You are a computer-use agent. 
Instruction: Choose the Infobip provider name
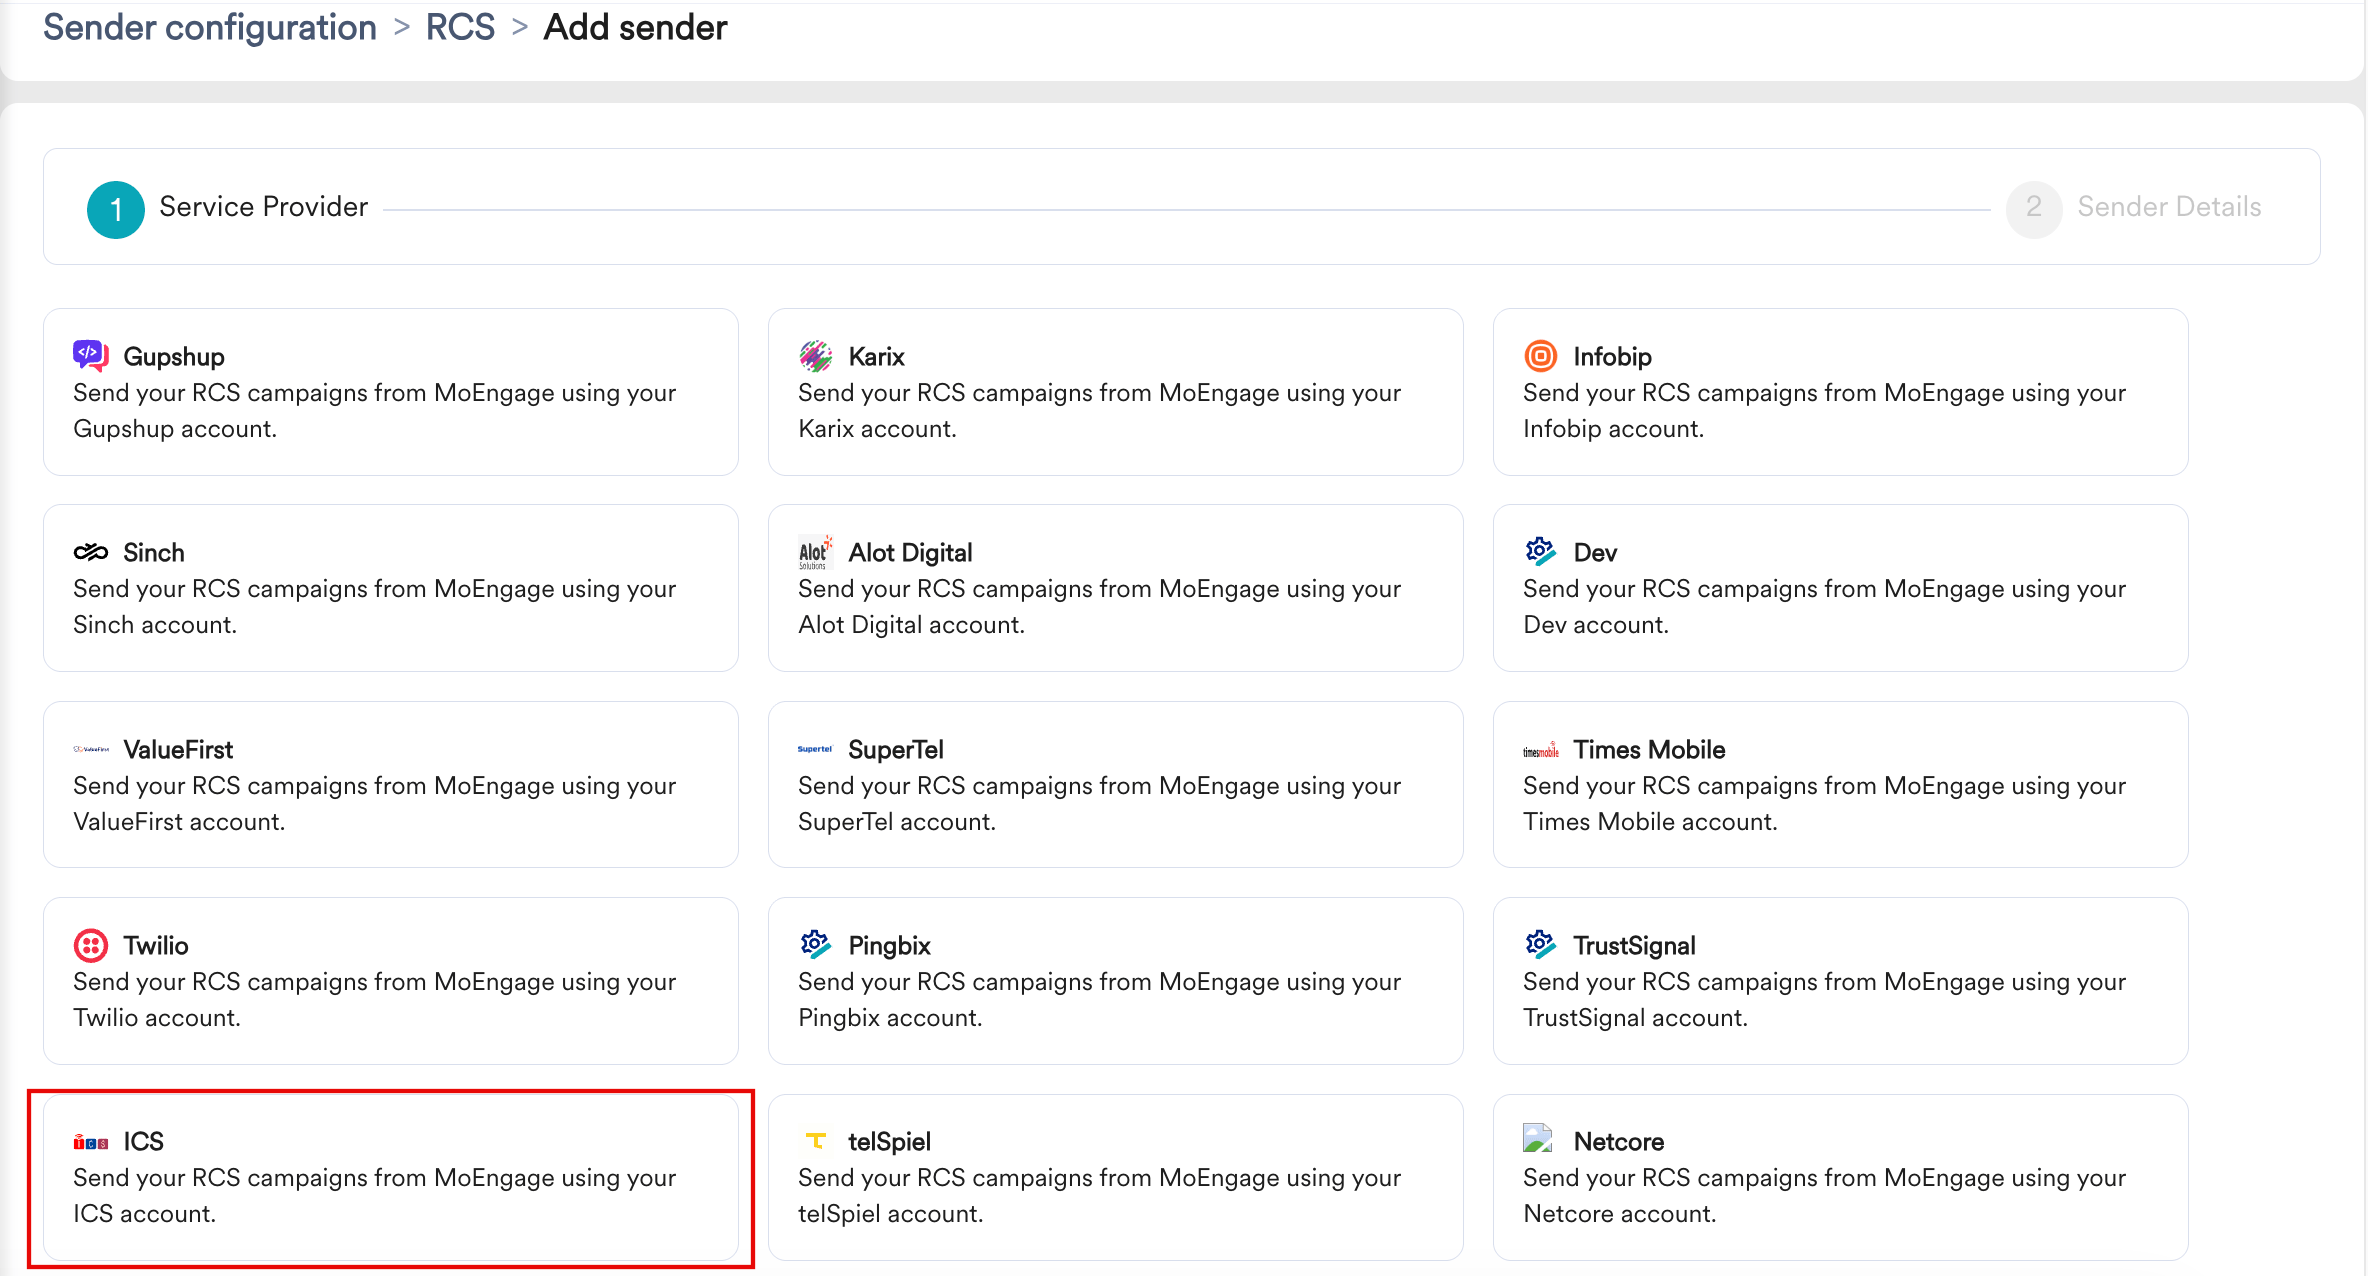1612,356
